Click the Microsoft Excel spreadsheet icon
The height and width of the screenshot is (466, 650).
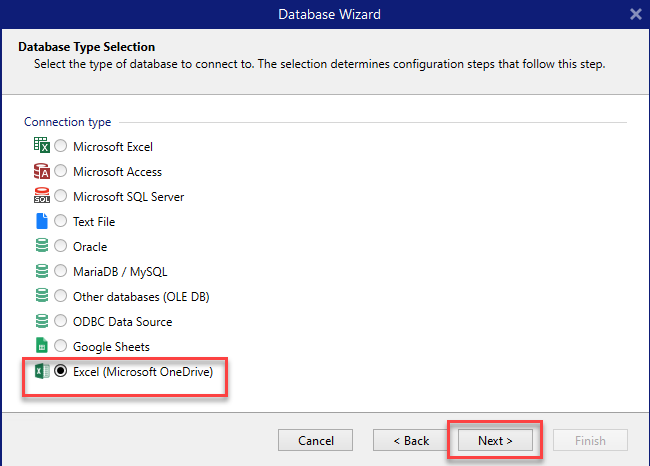[41, 147]
